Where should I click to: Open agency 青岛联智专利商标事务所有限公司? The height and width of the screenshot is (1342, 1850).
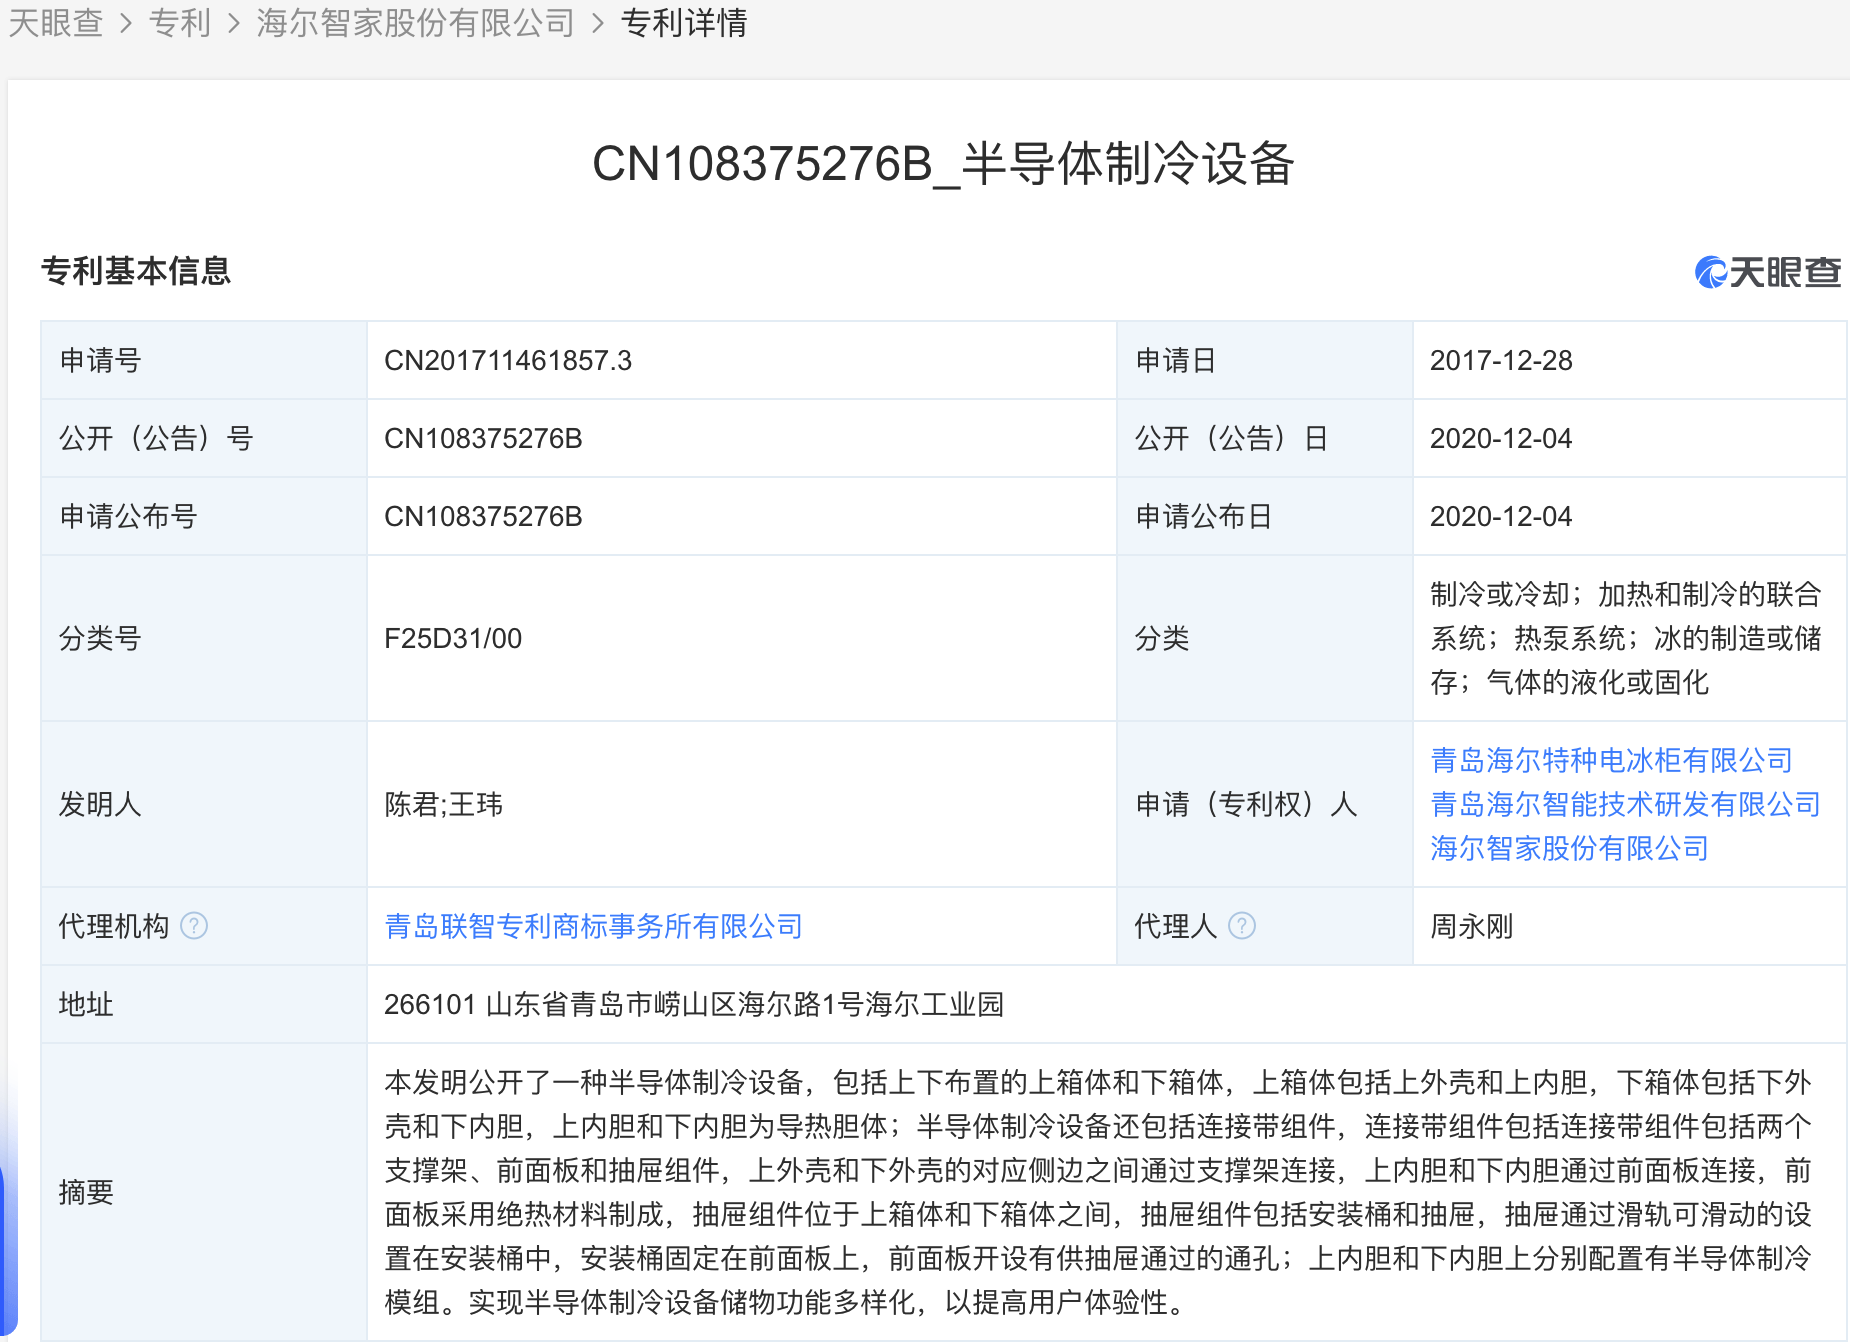click(x=593, y=926)
